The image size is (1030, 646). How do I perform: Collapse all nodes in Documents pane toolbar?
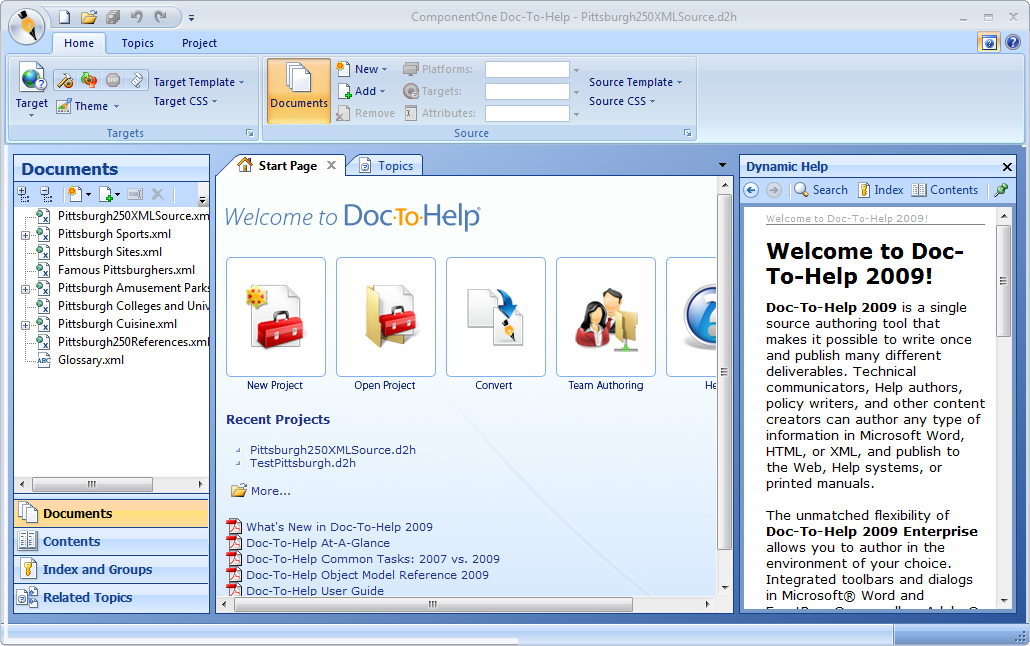pos(46,194)
